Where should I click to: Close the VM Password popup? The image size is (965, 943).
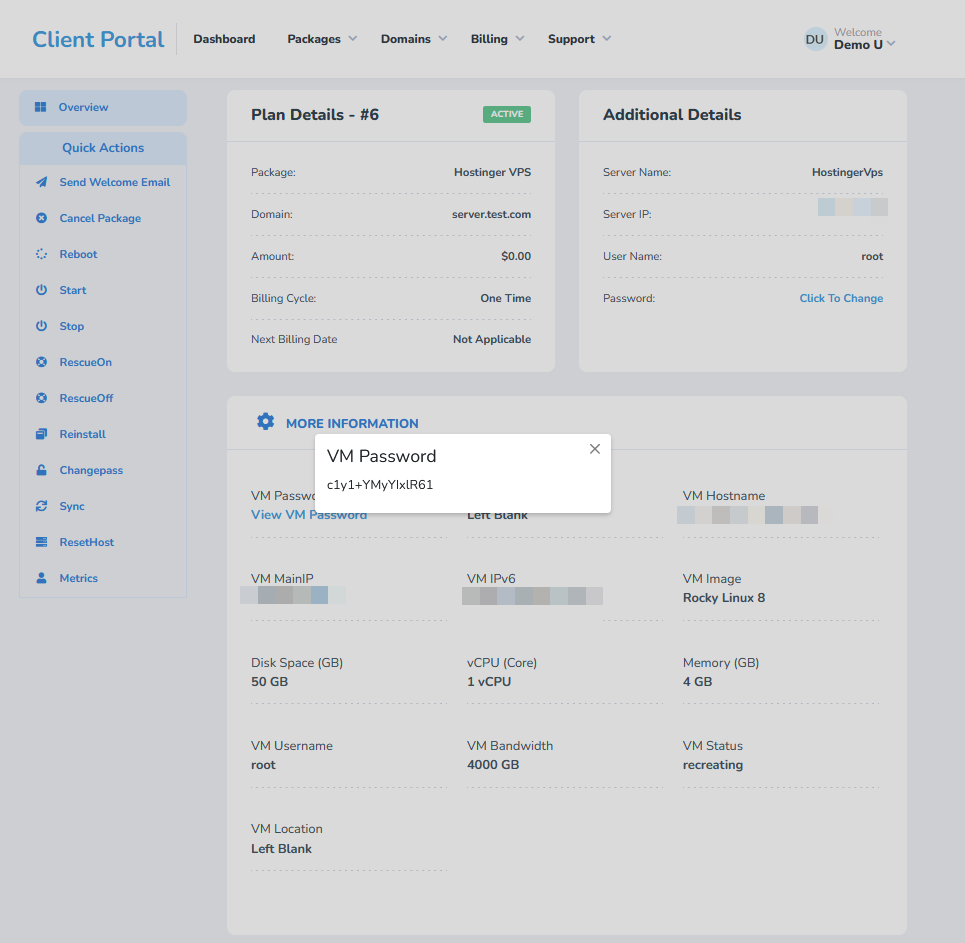594,449
